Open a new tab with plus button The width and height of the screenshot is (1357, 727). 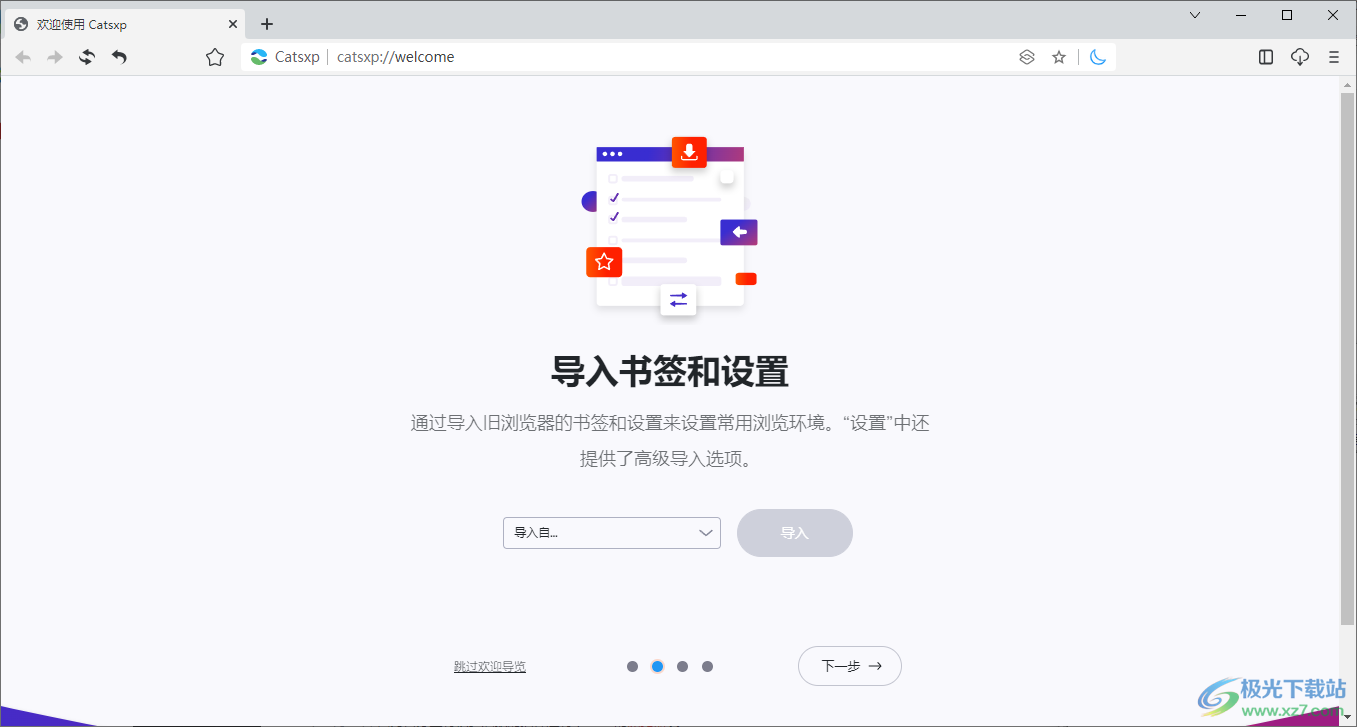pos(267,24)
